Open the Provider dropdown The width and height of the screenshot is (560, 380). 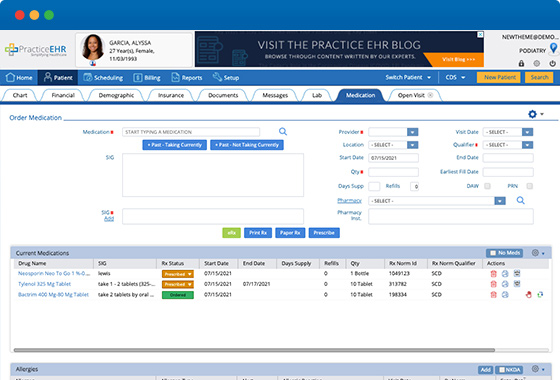click(412, 132)
